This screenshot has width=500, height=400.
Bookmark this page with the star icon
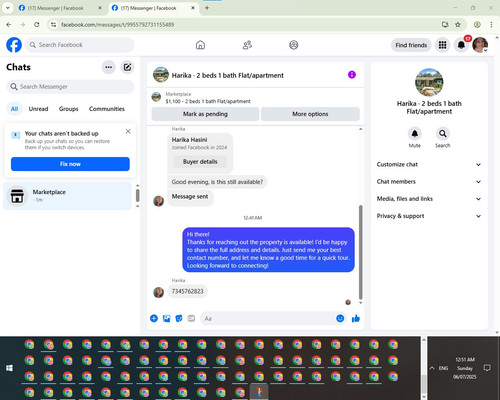pos(458,25)
